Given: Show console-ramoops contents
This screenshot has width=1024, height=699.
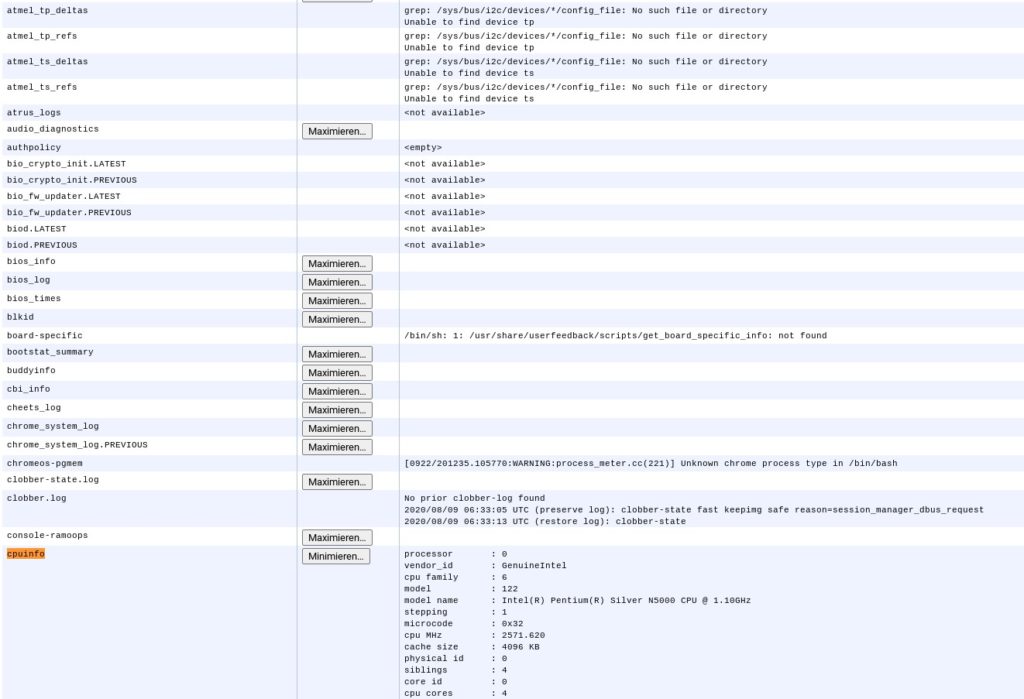Looking at the screenshot, I should [337, 537].
